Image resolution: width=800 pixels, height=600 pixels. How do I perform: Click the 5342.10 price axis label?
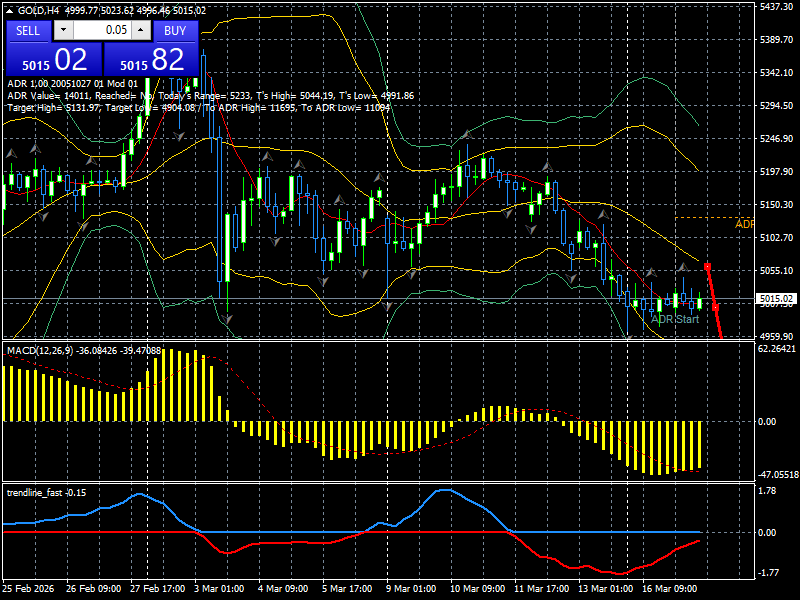[777, 72]
